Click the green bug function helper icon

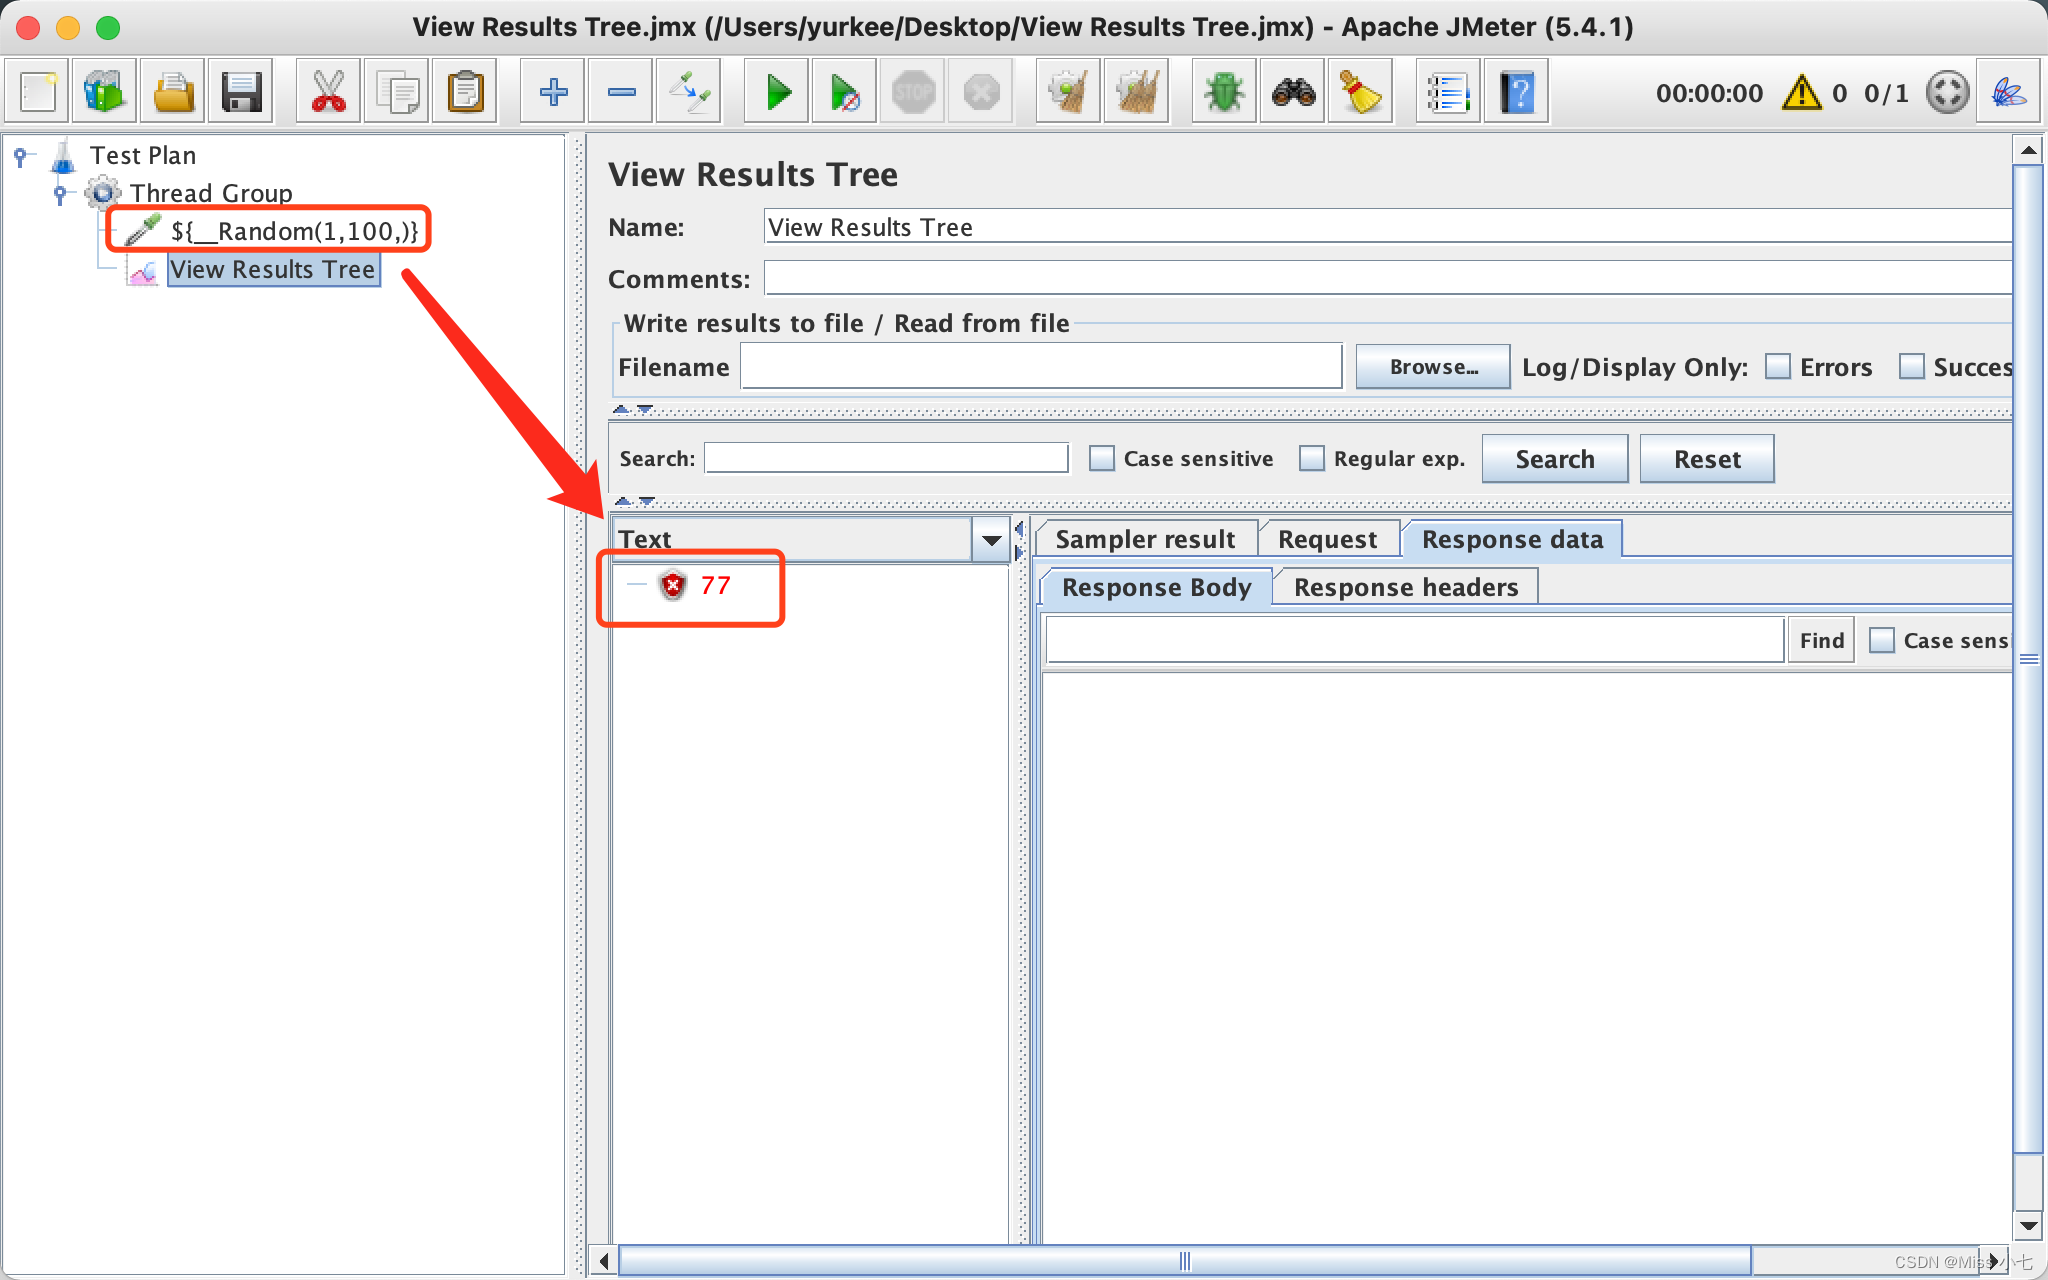pos(1224,92)
